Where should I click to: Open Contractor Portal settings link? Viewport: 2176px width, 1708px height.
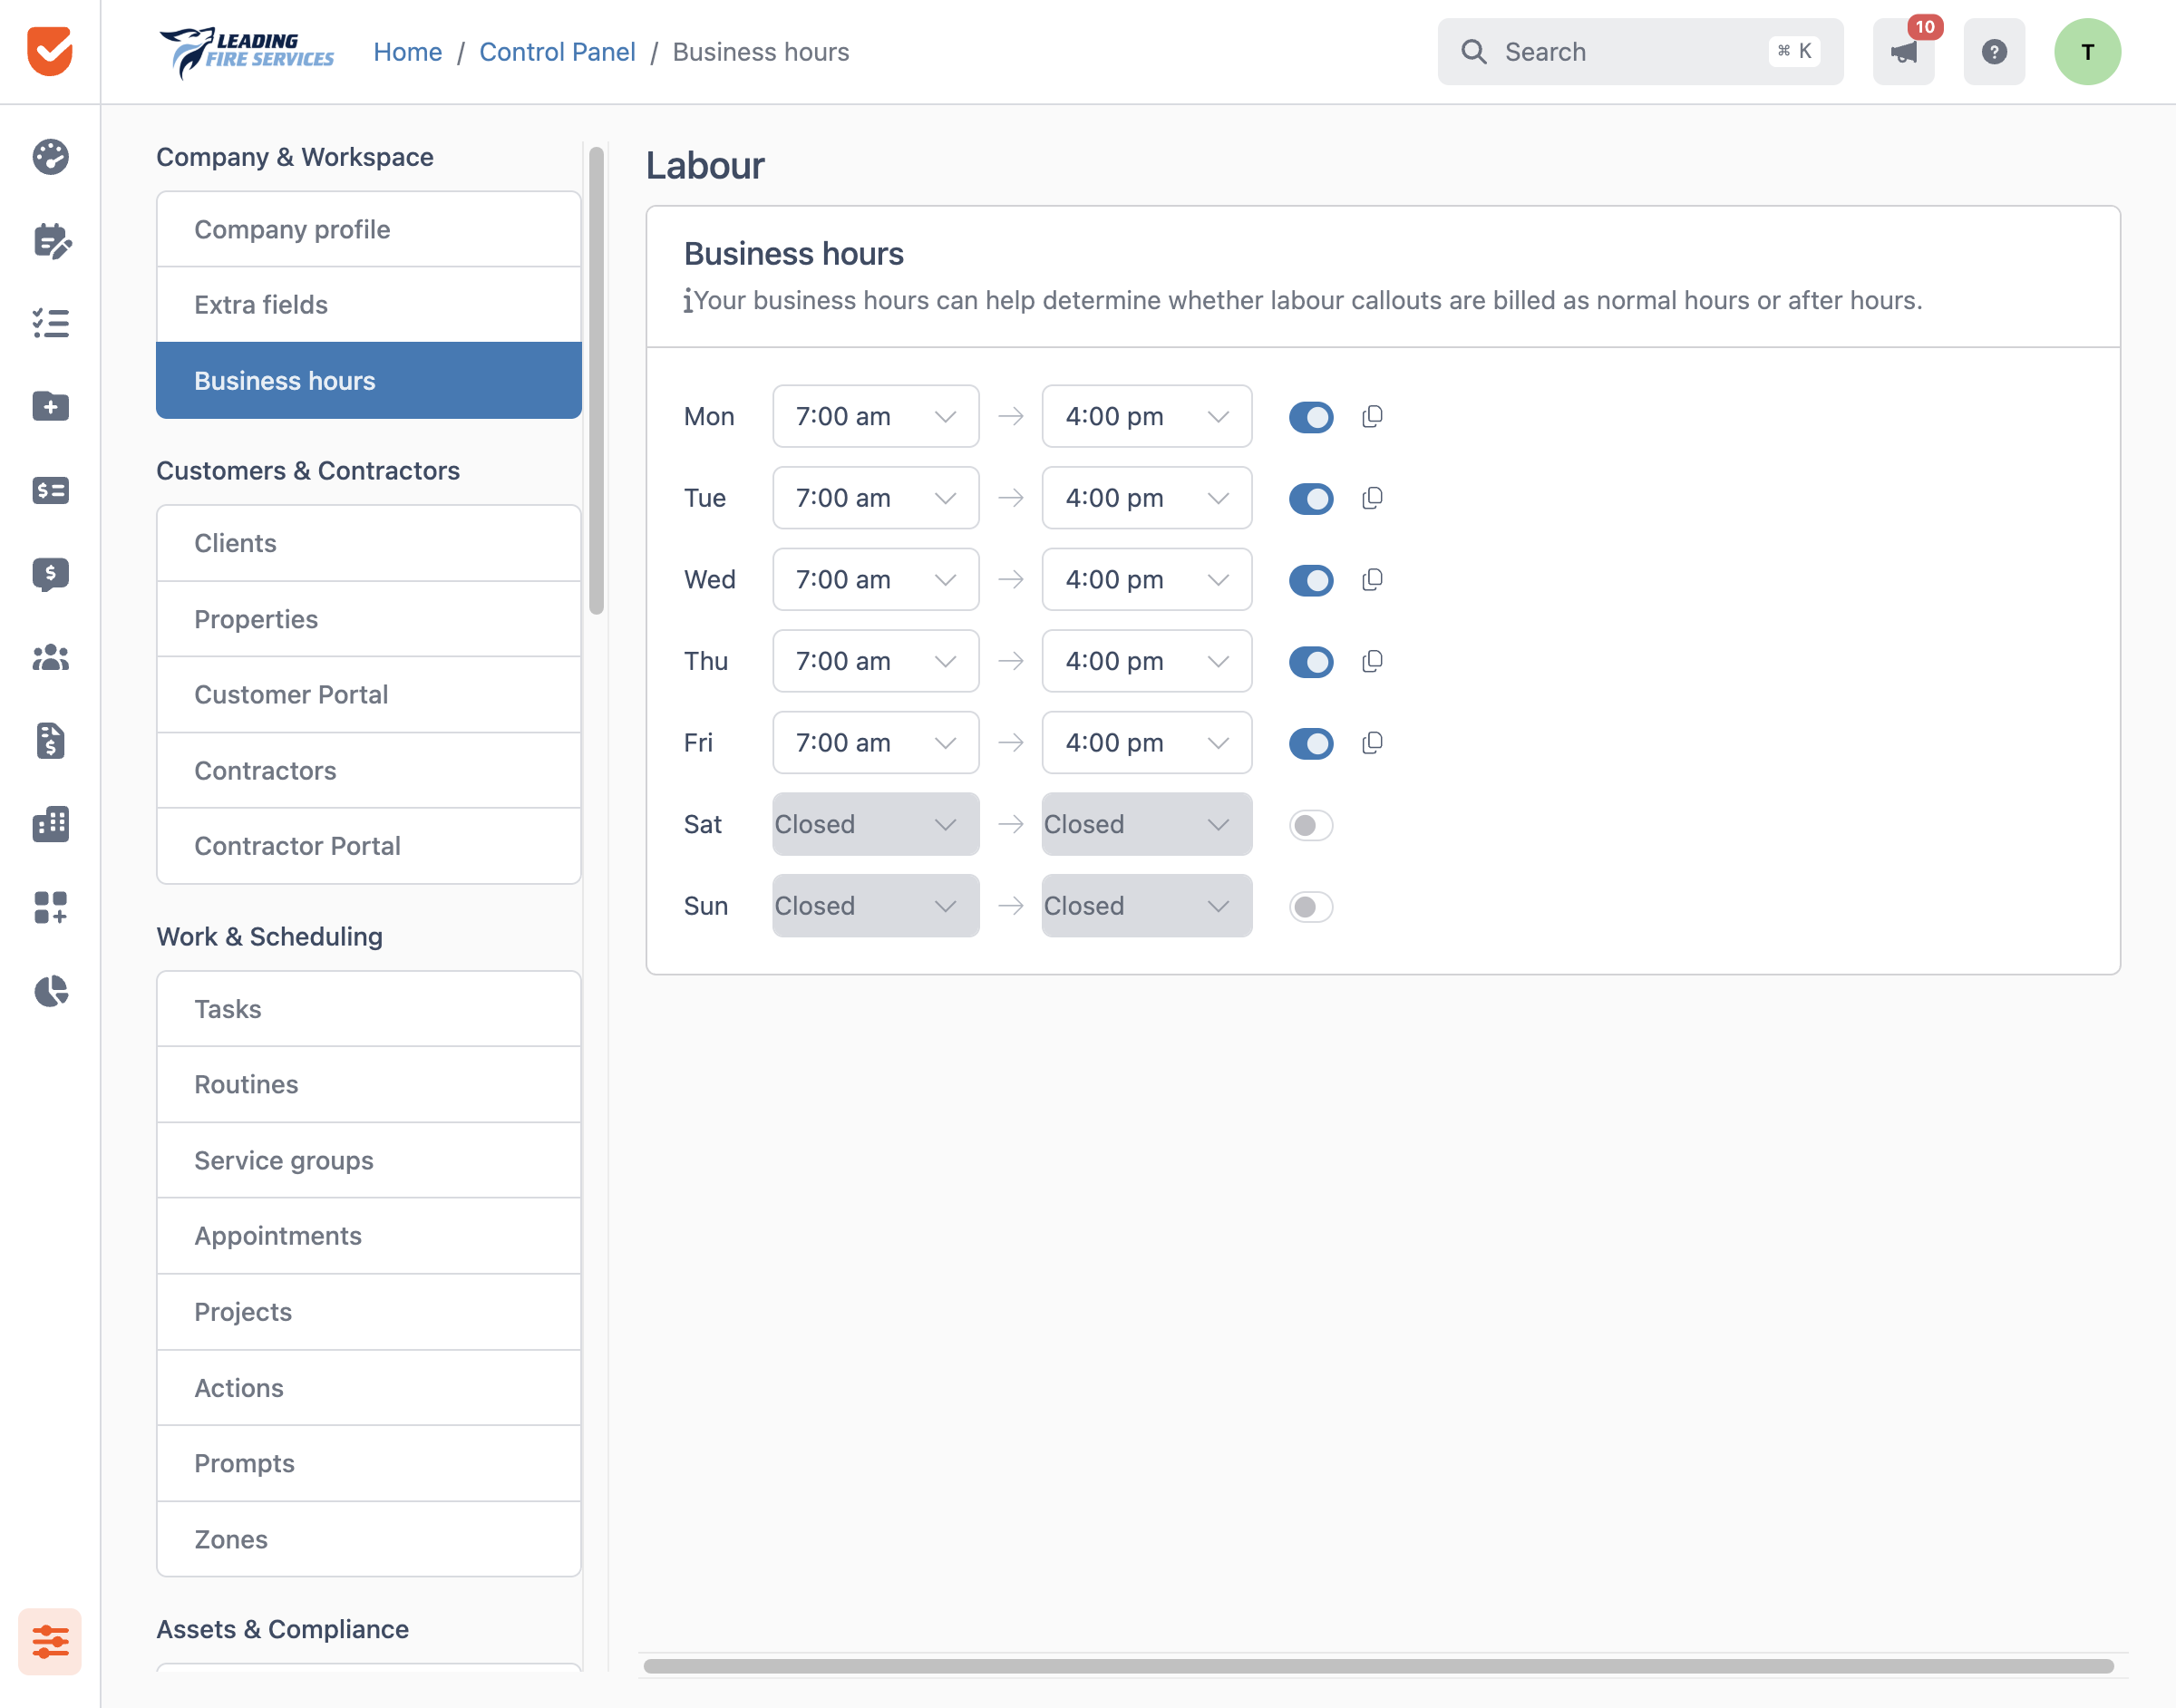369,846
